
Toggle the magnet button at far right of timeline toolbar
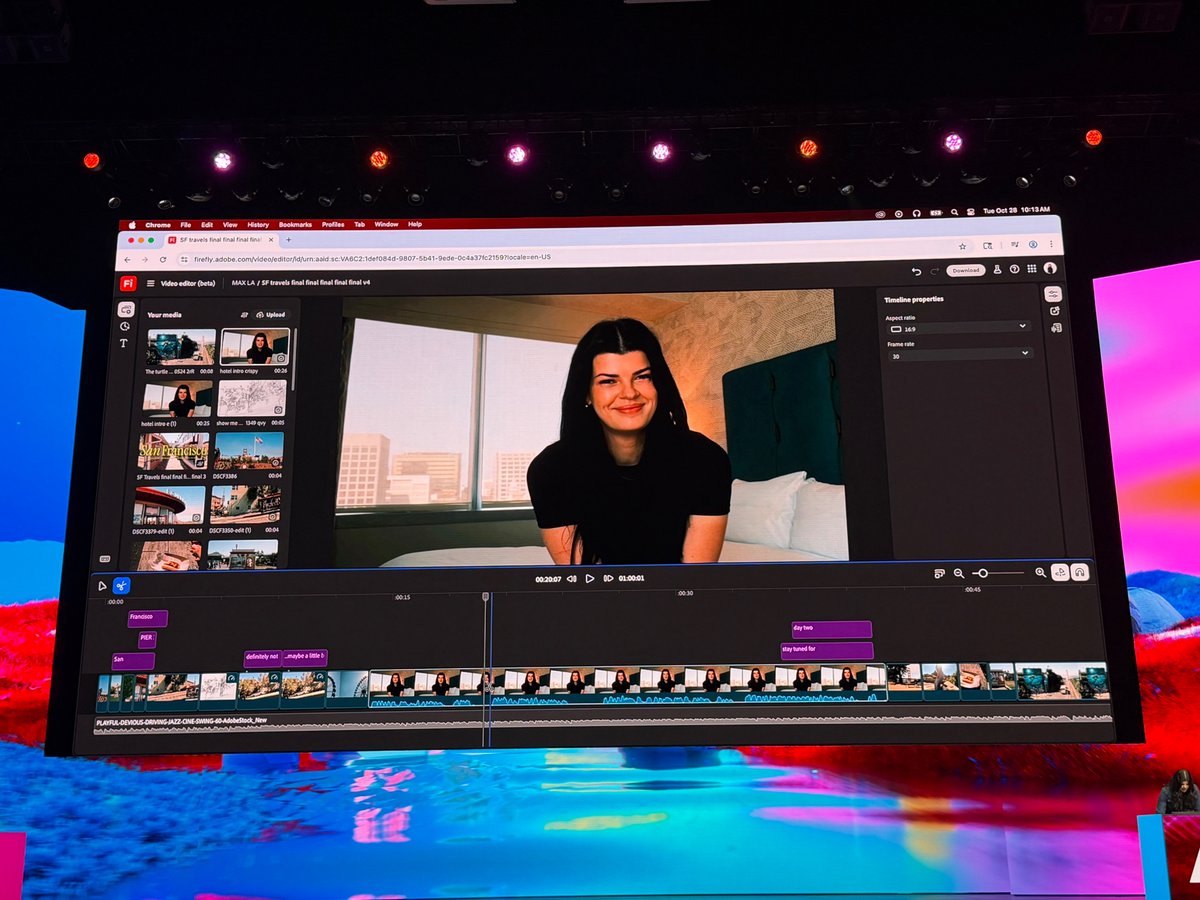click(x=1080, y=572)
